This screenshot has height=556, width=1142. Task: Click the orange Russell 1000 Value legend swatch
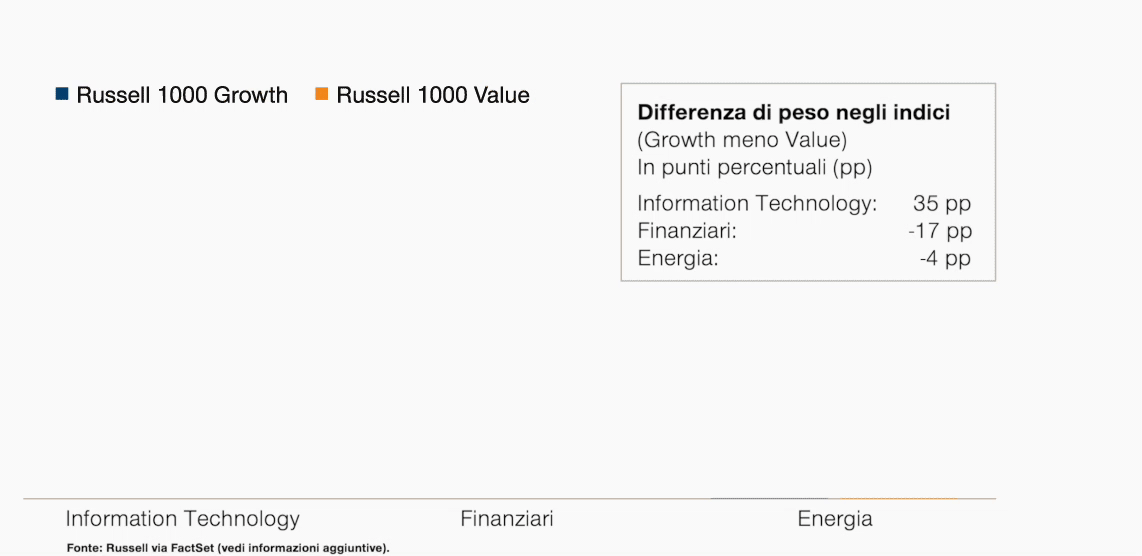[x=321, y=94]
